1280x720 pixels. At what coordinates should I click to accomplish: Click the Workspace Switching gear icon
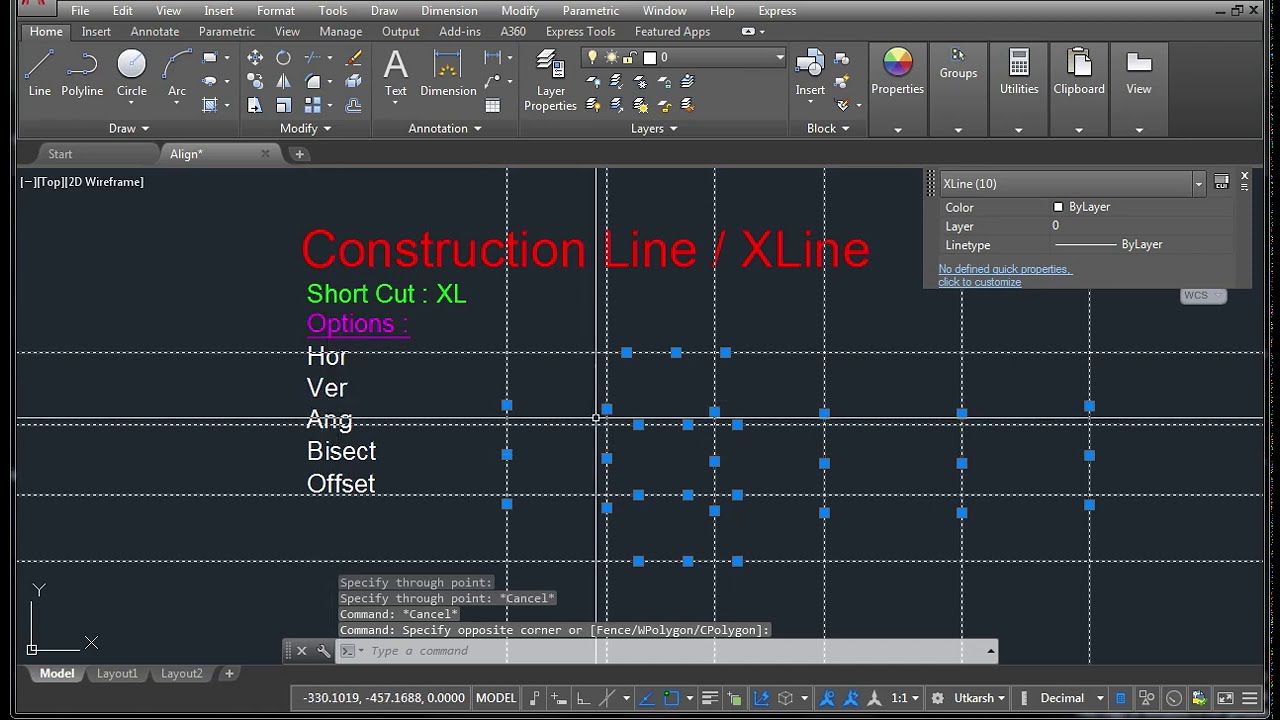(937, 698)
